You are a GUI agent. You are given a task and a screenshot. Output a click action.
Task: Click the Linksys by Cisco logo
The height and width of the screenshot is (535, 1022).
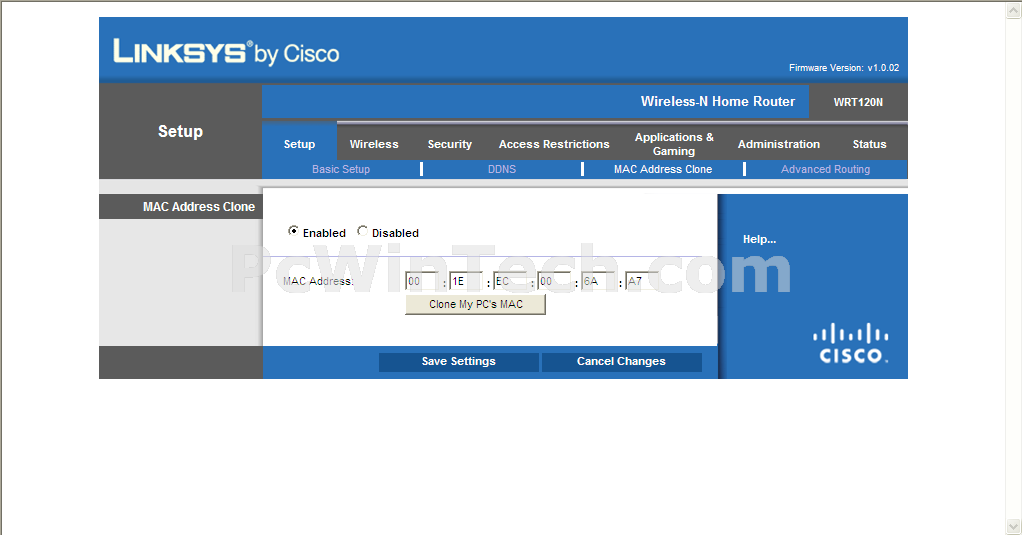coord(226,52)
